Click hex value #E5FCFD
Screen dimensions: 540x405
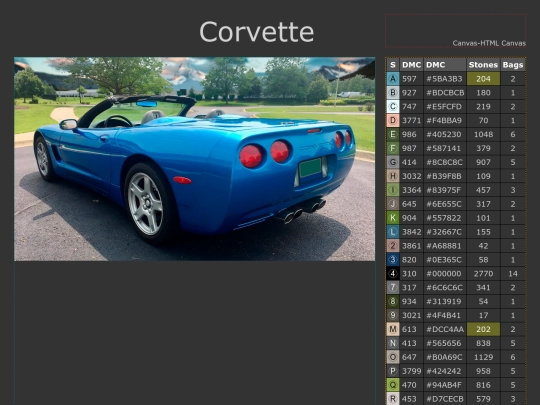click(x=444, y=106)
